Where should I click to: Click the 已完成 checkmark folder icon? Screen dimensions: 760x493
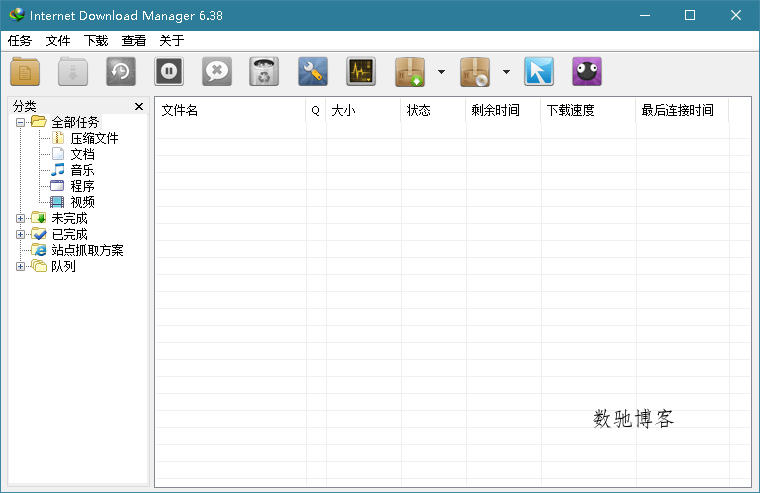pos(39,234)
